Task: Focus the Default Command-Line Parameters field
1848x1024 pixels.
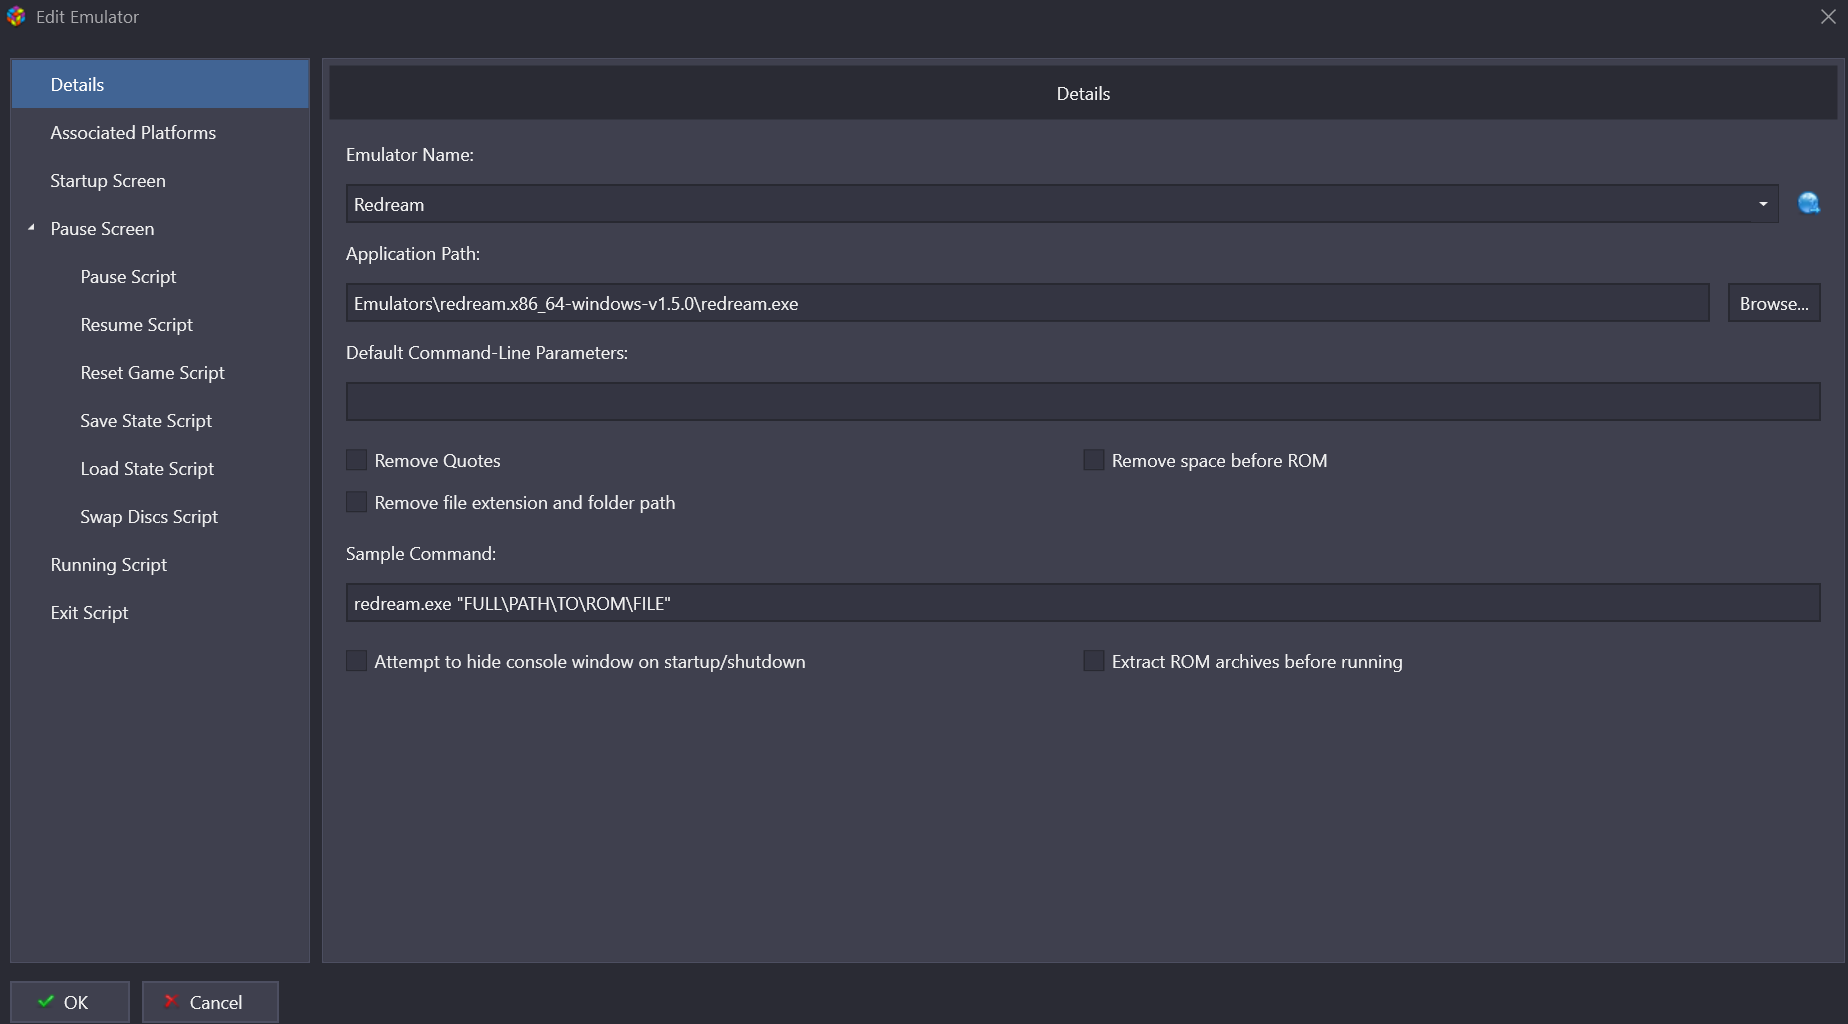Action: pos(1083,401)
